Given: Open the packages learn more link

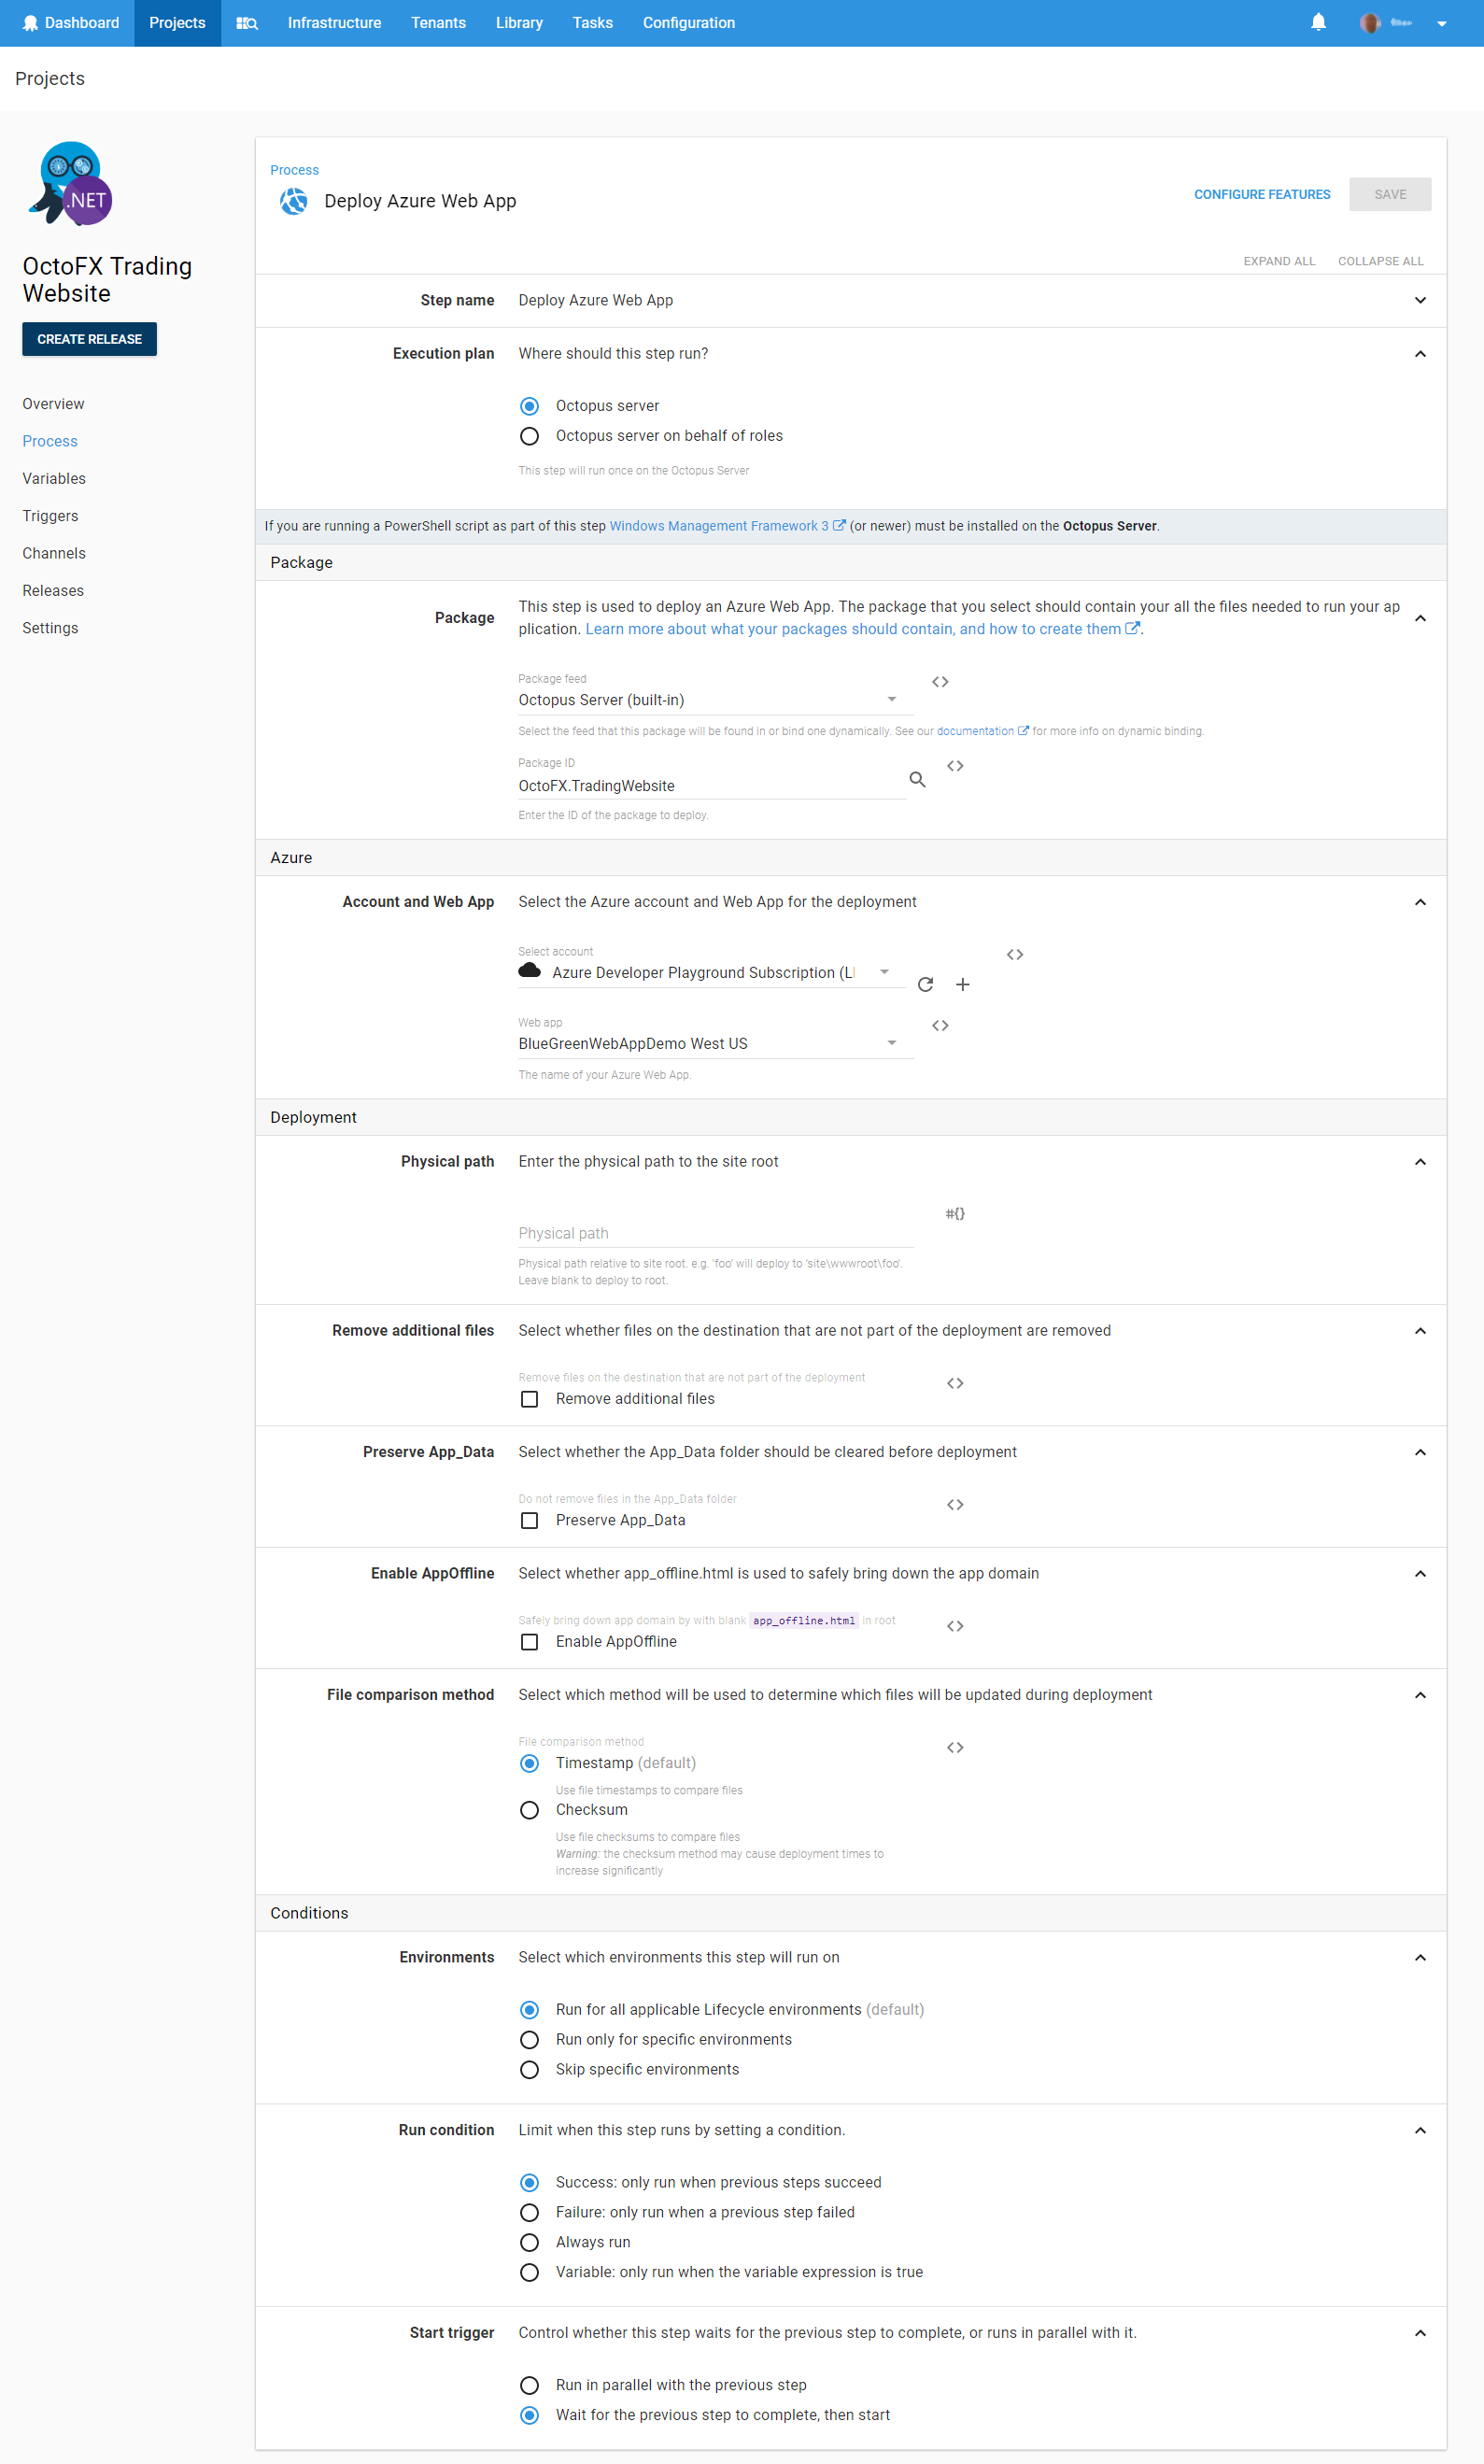Looking at the screenshot, I should 862,629.
